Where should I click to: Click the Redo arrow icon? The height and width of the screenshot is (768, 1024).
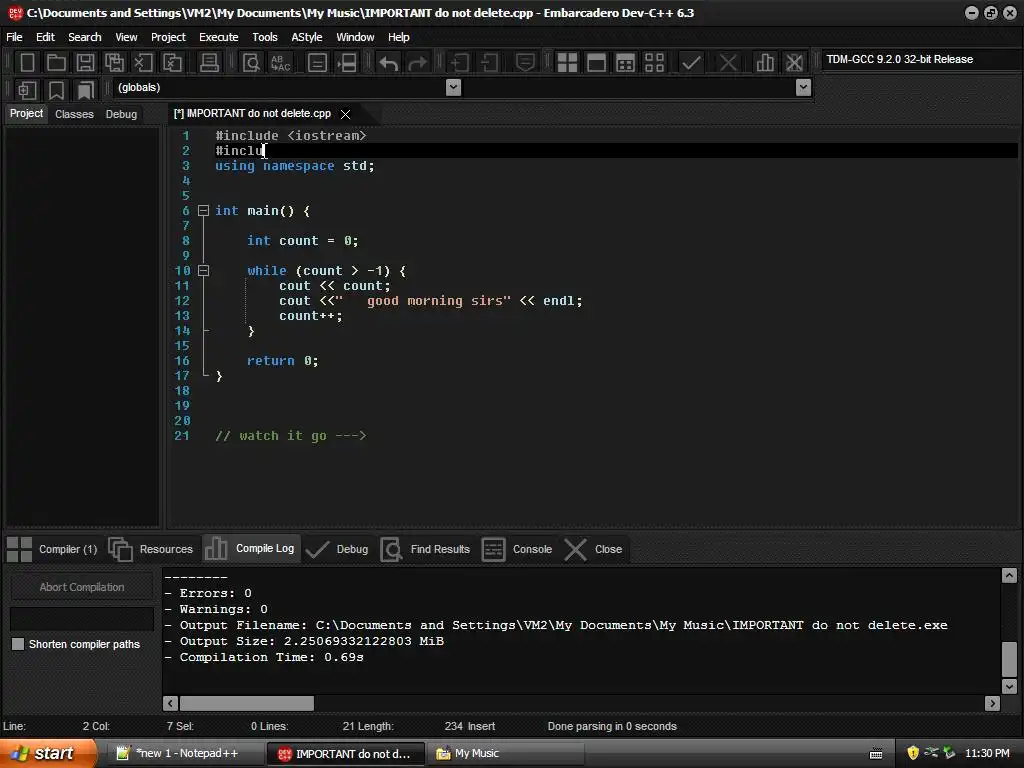[417, 63]
